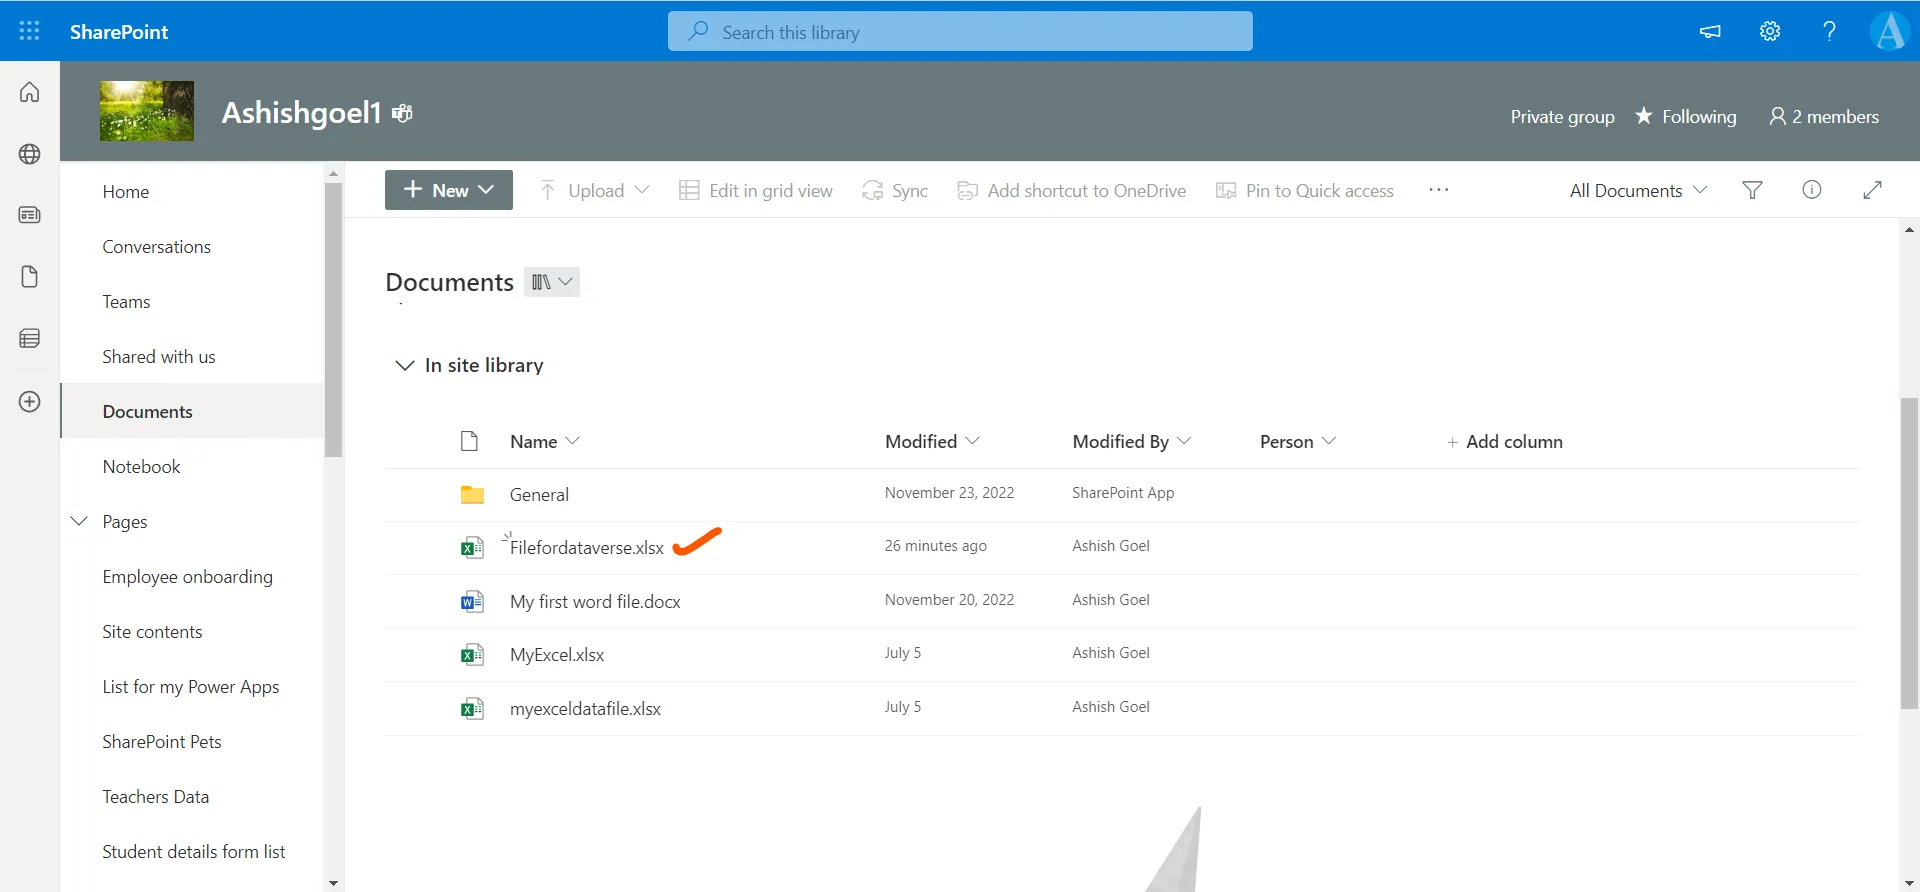Click the Excel icon for MyExcel.xlsx

pos(472,655)
